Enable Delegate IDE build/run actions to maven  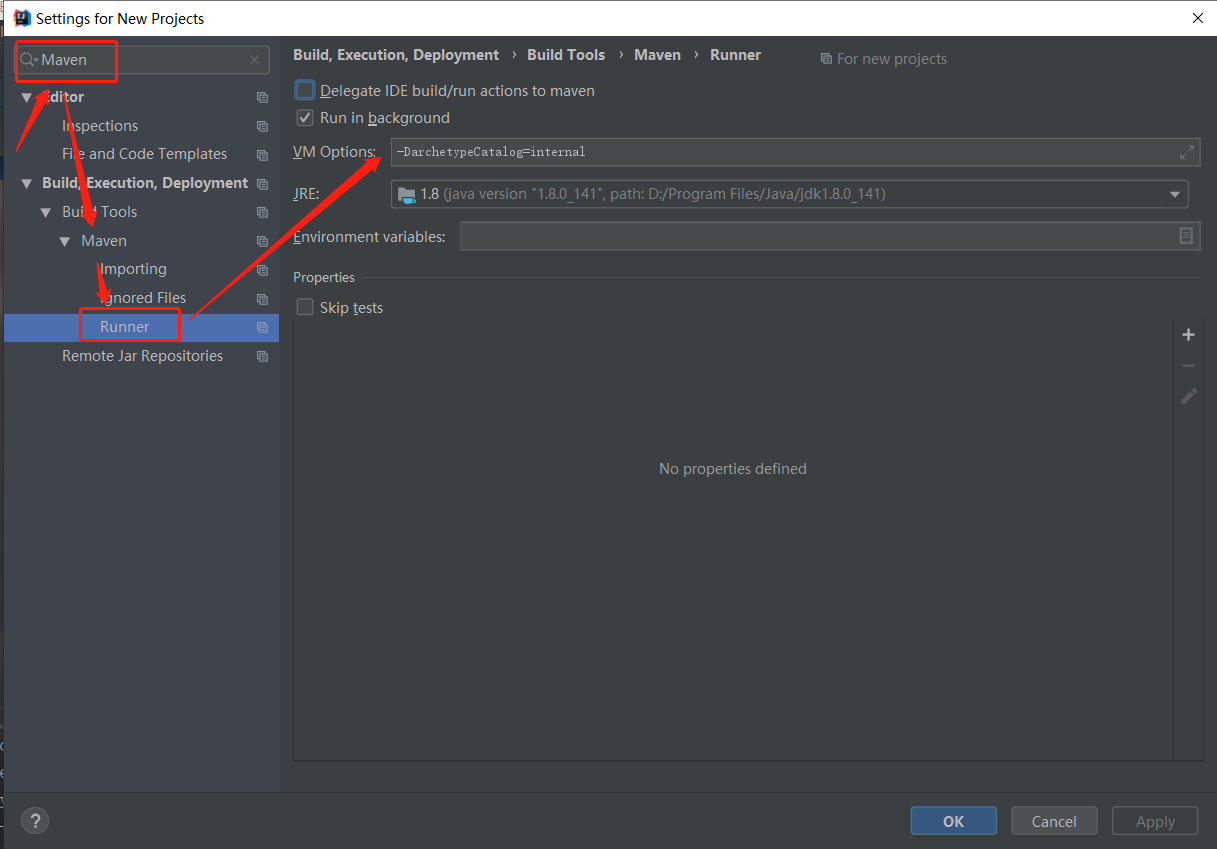point(305,90)
